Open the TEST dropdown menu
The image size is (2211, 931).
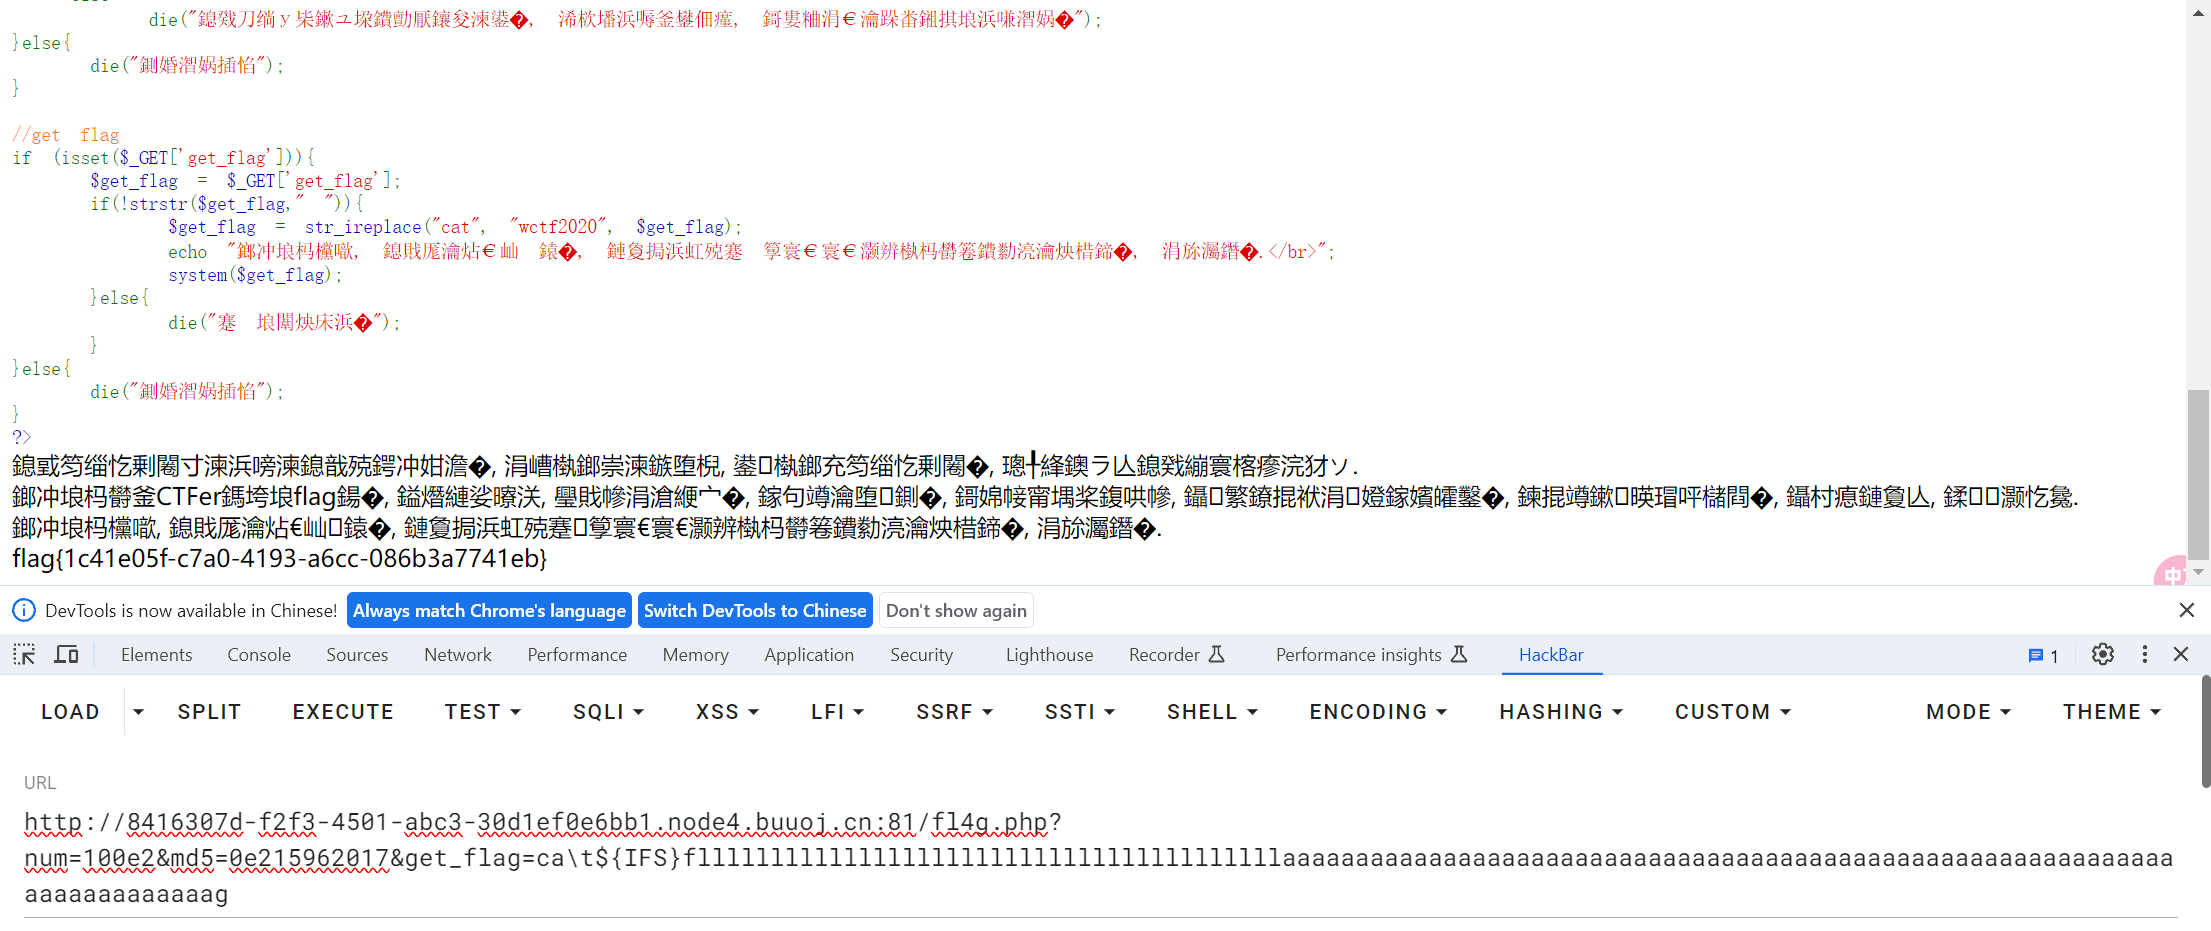point(483,712)
